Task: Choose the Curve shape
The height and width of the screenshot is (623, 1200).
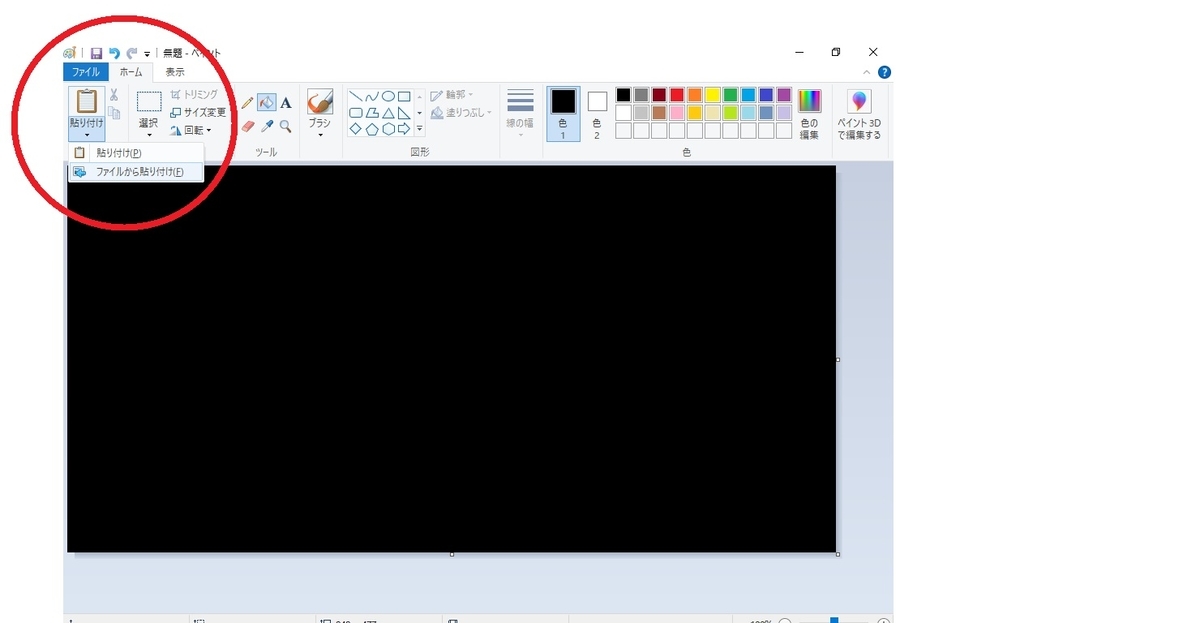Action: point(372,96)
